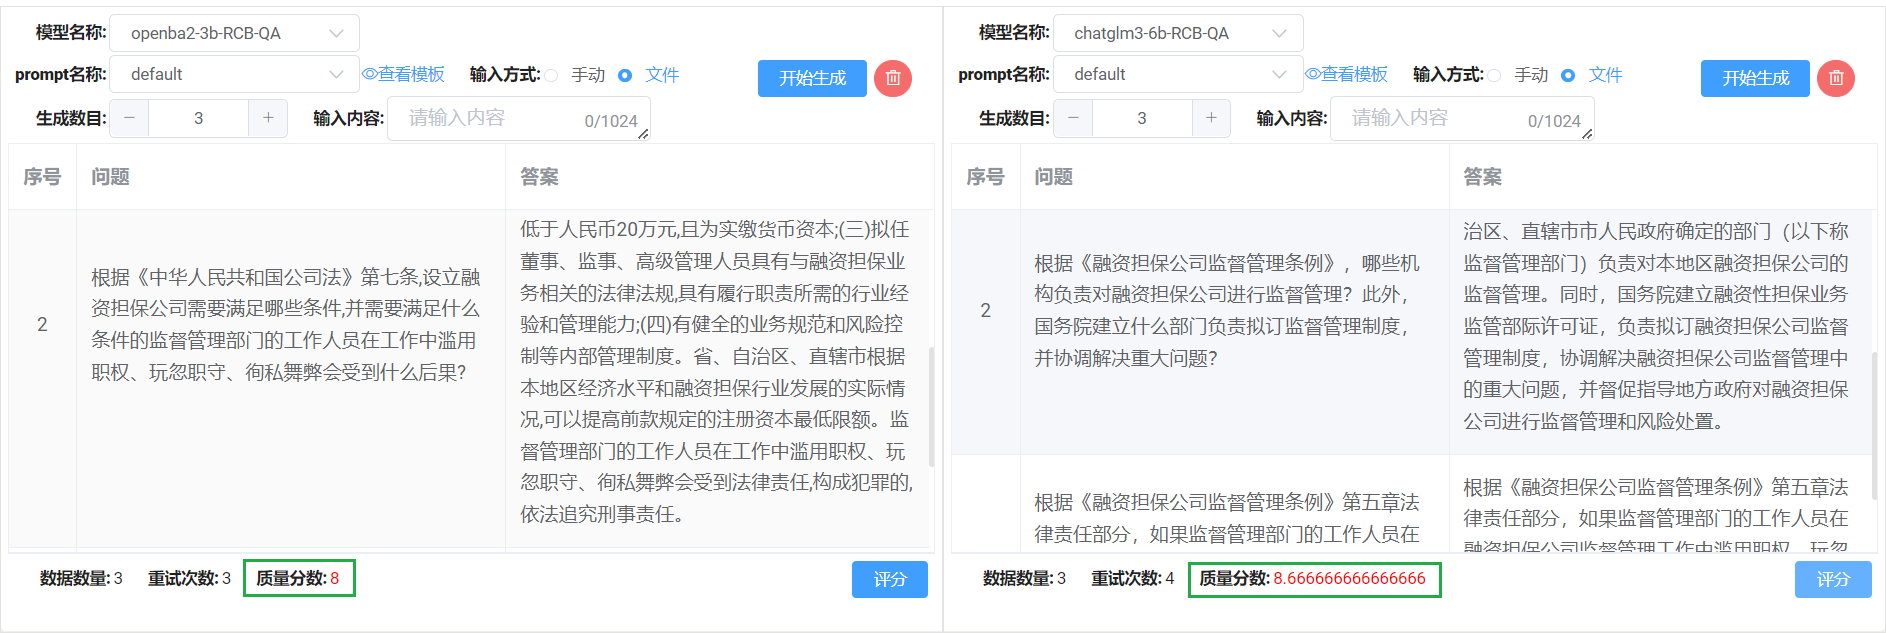Click the 问题 column header in the right table
1886x633 pixels.
1235,177
